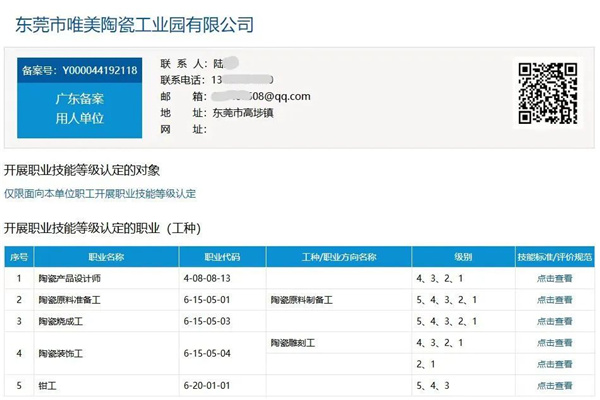The image size is (600, 400).
Task: Click the 备案号 Y000044192118 badge
Action: coord(80,70)
